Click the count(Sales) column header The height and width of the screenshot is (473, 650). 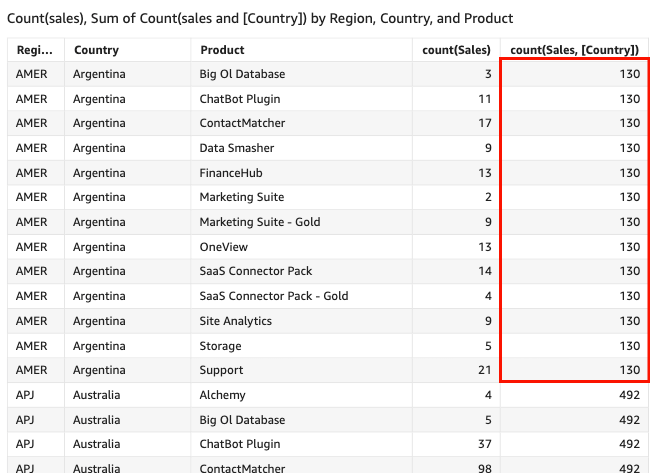(x=456, y=50)
